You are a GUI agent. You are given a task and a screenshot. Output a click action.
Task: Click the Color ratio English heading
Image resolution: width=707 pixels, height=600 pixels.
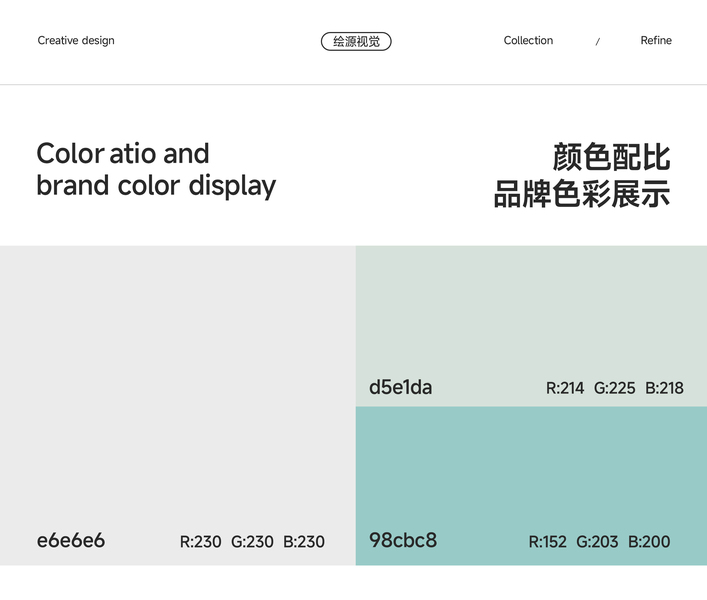point(123,154)
